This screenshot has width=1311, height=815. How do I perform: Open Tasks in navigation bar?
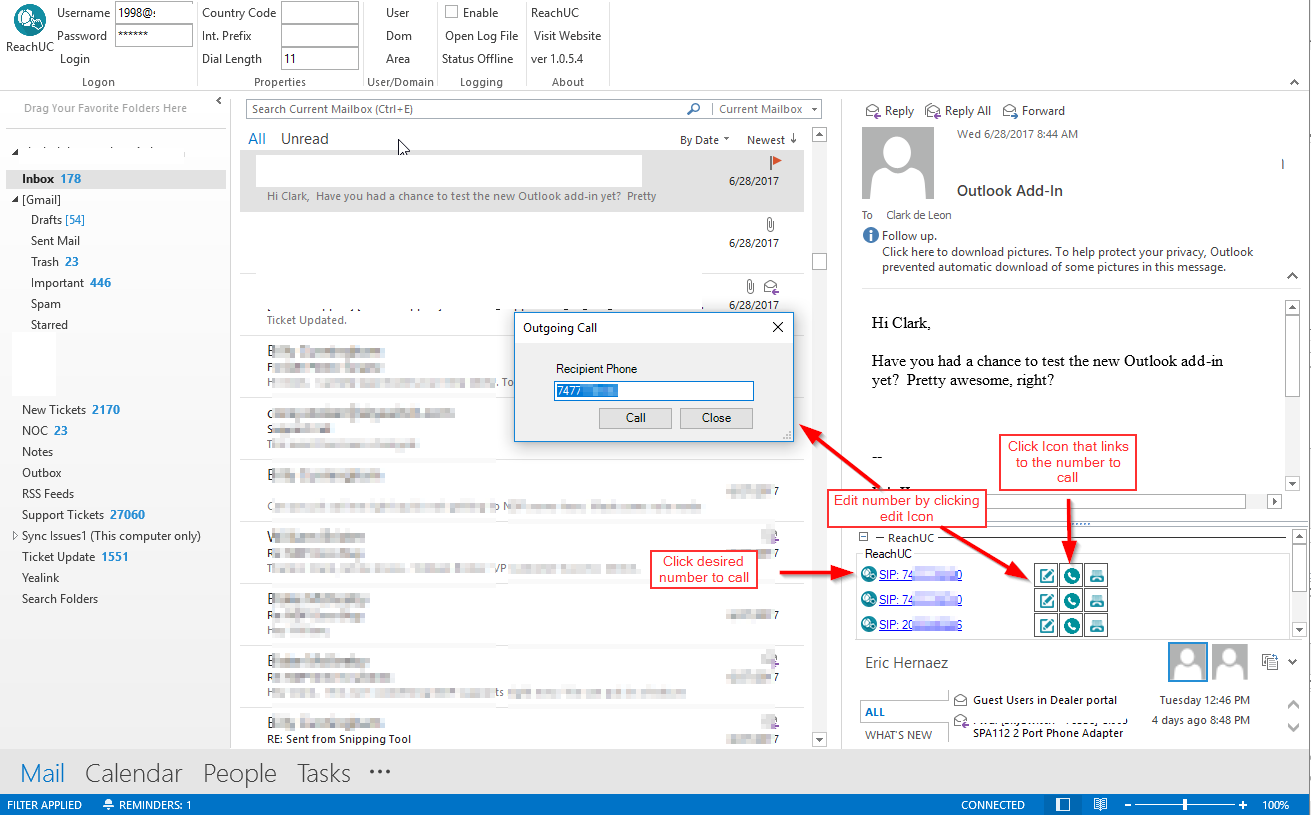[x=324, y=773]
